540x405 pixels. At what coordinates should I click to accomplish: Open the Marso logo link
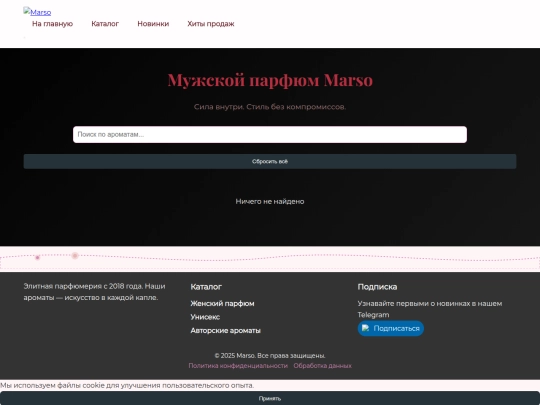[x=37, y=12]
